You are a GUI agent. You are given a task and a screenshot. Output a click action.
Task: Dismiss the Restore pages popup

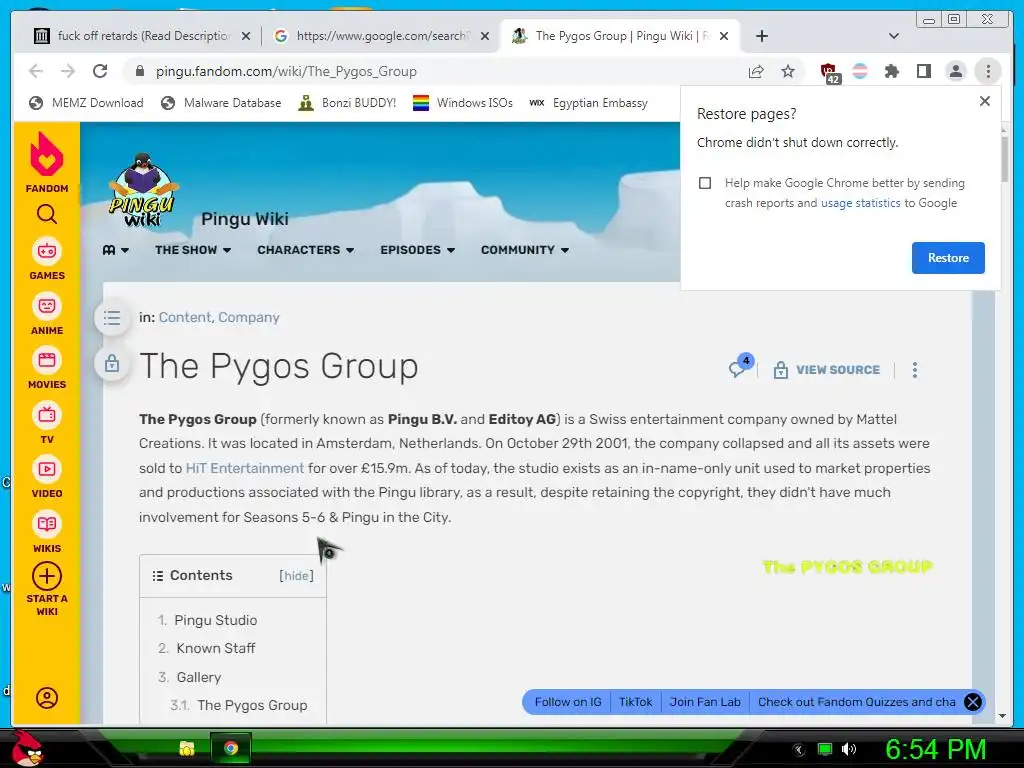(985, 101)
